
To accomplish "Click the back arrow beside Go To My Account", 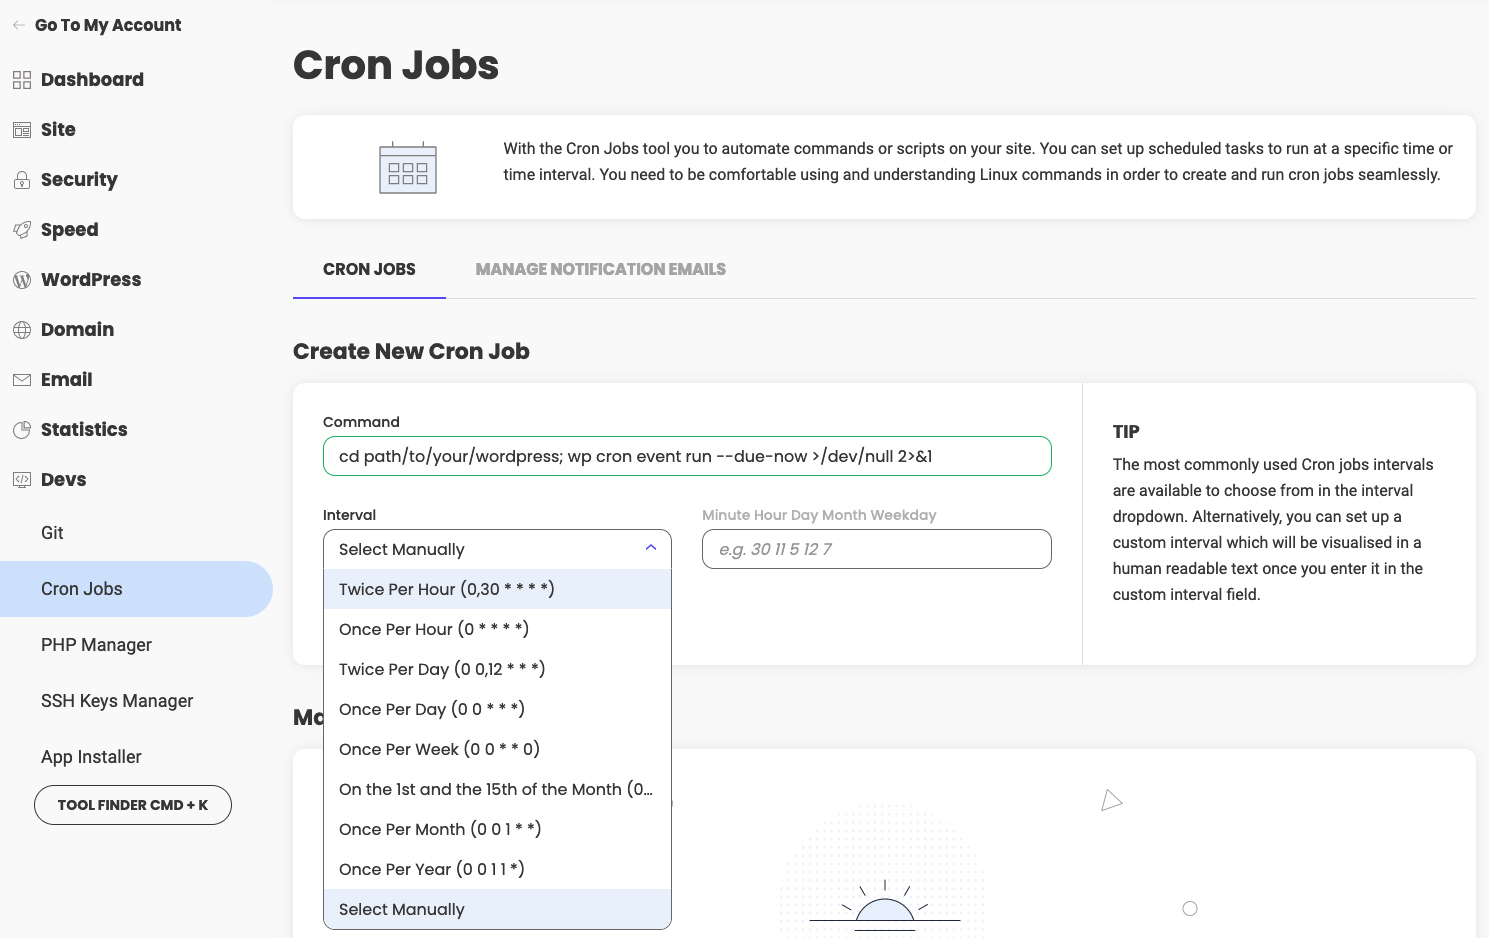I will click(x=19, y=25).
